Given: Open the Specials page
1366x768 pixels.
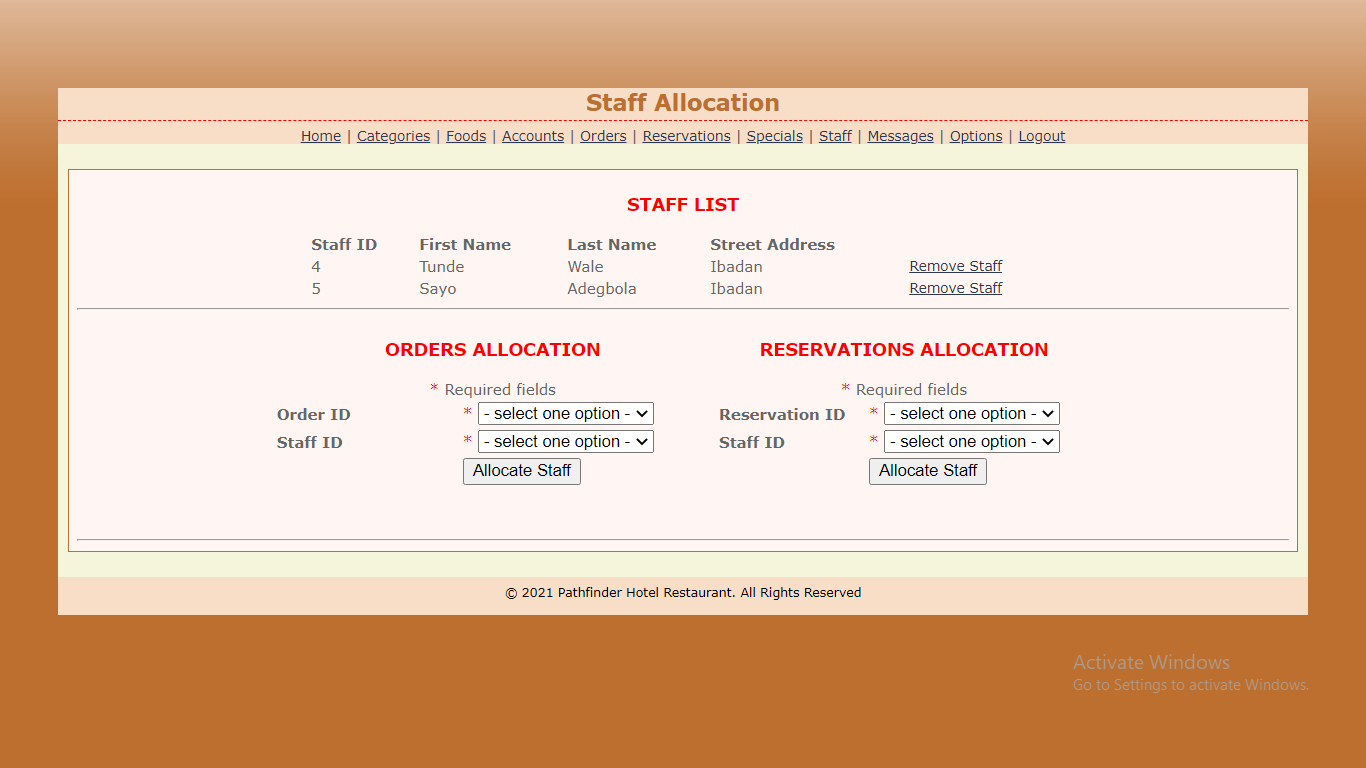Looking at the screenshot, I should (x=774, y=136).
